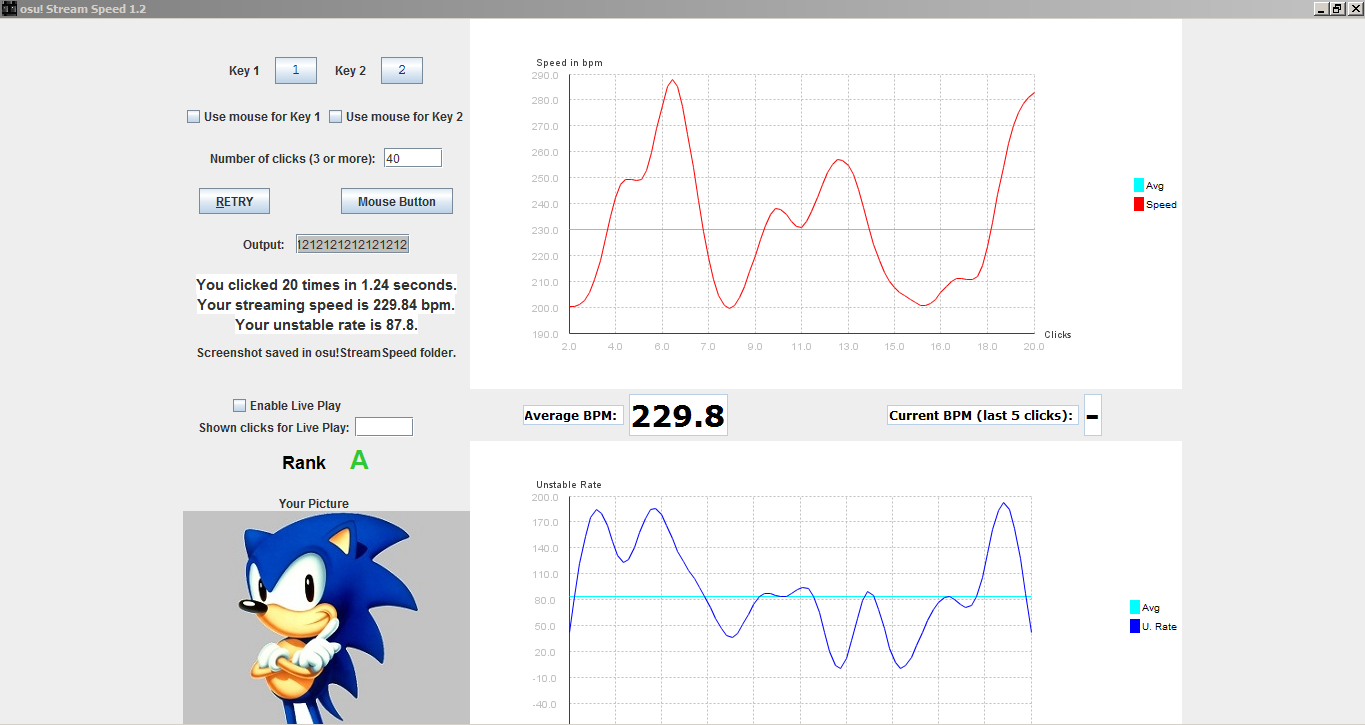Click 'Your streaming speed is 229.84 bpm' text

[x=326, y=305]
